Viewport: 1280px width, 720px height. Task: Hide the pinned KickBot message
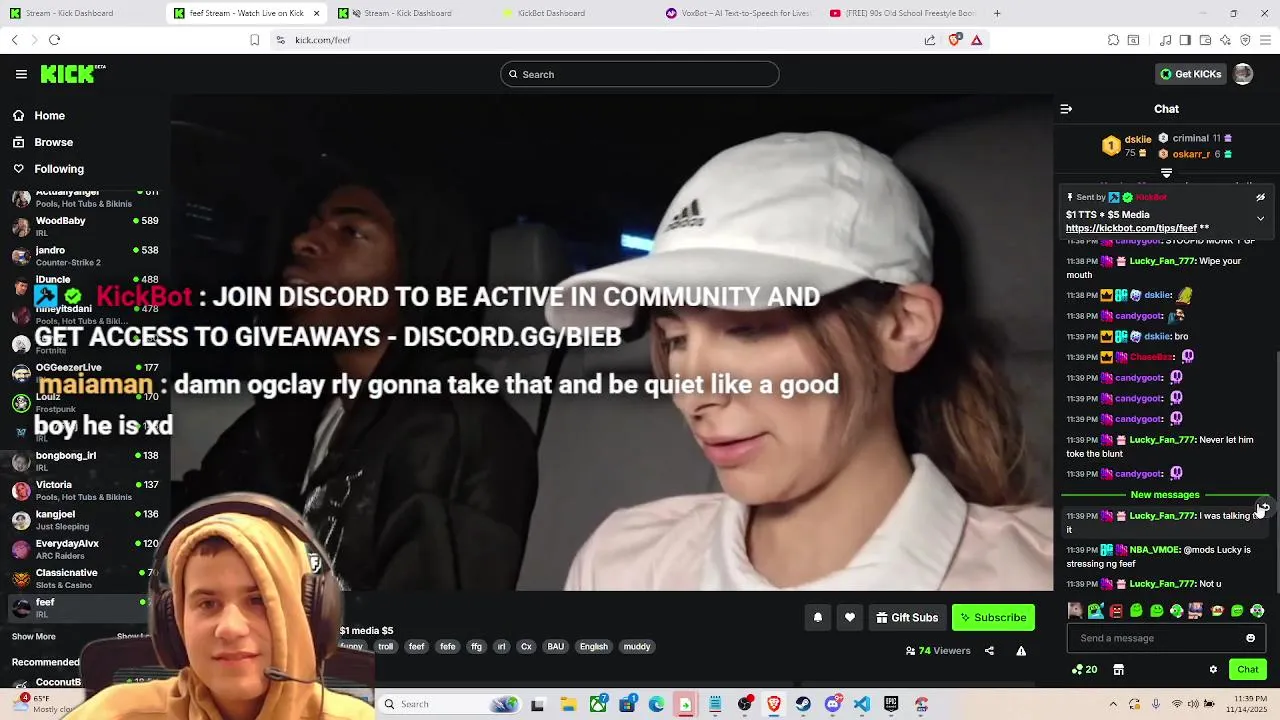pyautogui.click(x=1260, y=198)
